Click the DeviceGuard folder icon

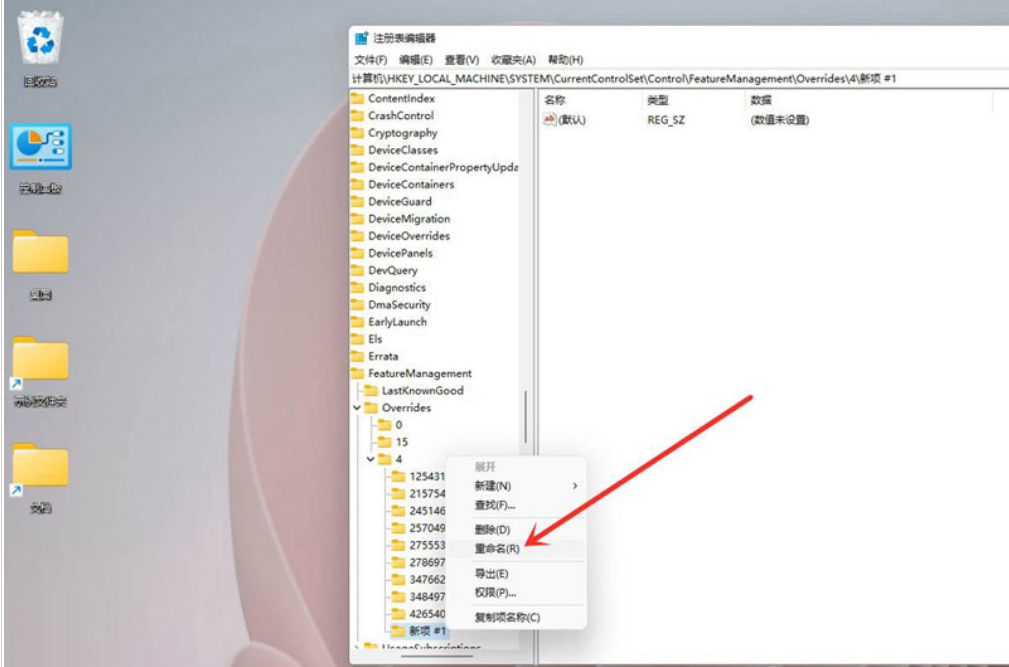357,201
